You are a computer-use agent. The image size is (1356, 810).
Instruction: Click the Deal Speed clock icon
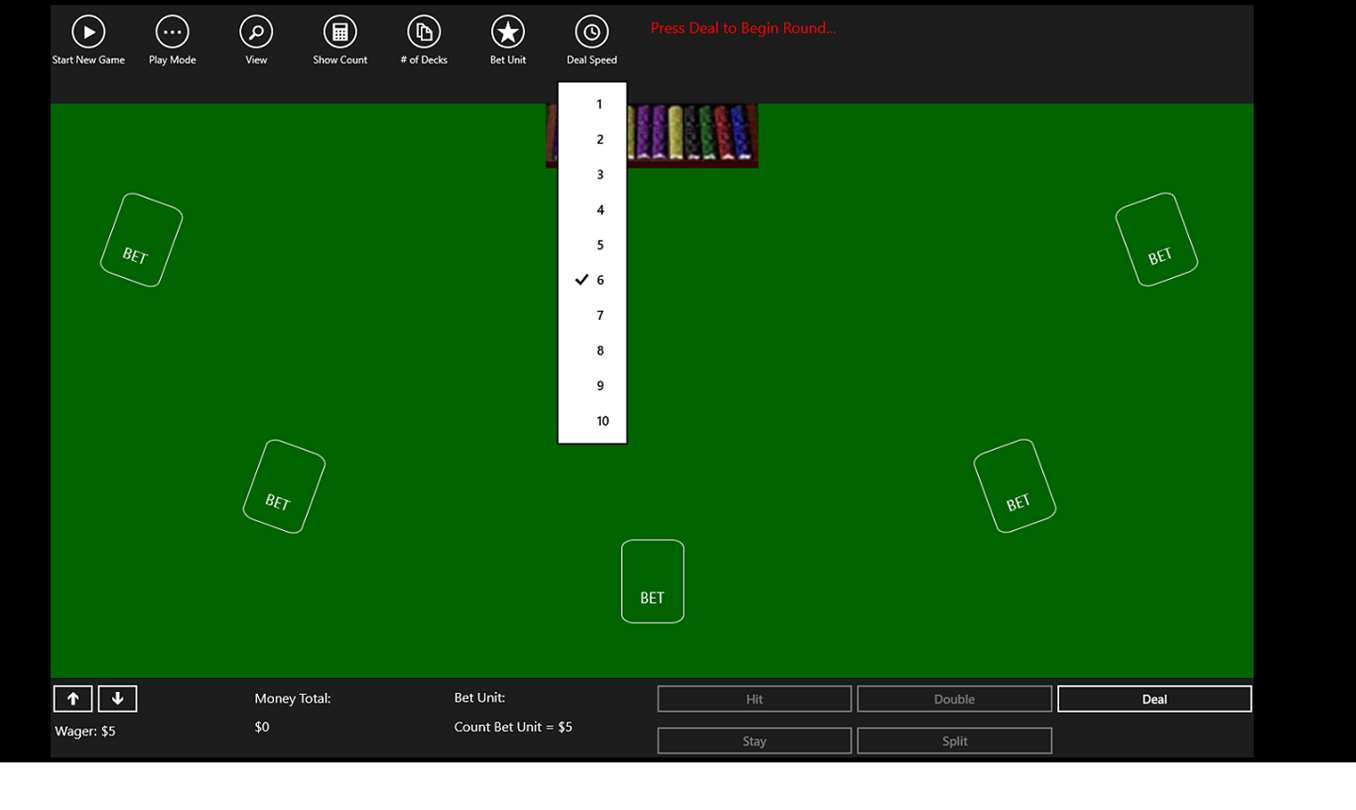(592, 32)
